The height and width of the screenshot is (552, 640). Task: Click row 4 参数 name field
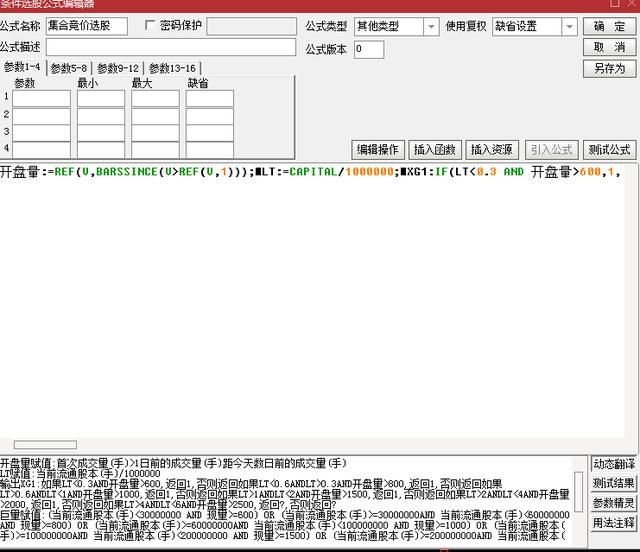[41, 150]
